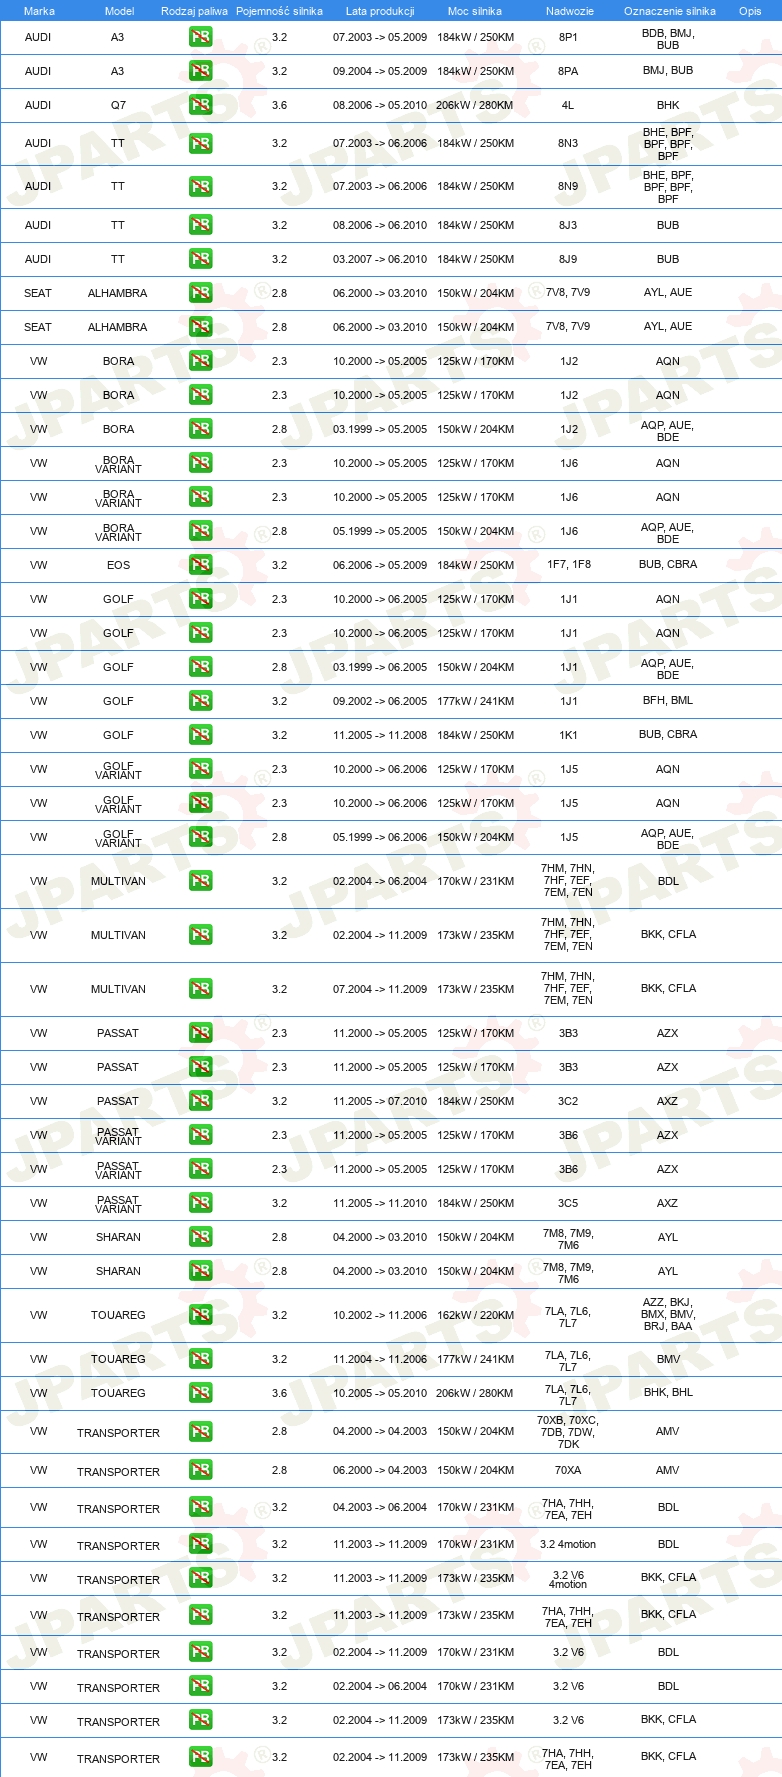Screen dimensions: 782x1777
Task: Click the fuel icon in the VW Golf 1K1 row
Action: tap(200, 735)
